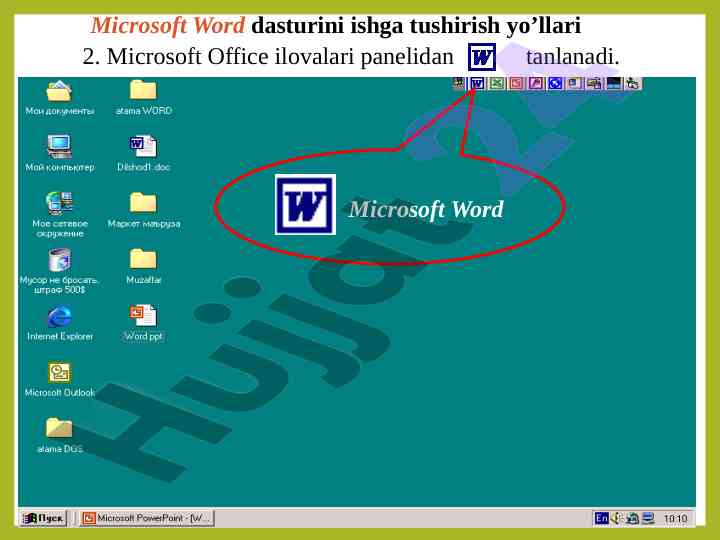The image size is (720, 540).
Task: Click the network globe icon in the system tray
Action: click(632, 518)
